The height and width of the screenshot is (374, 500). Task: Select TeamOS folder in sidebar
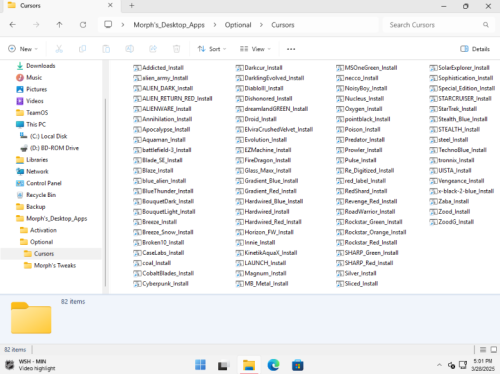[37, 112]
